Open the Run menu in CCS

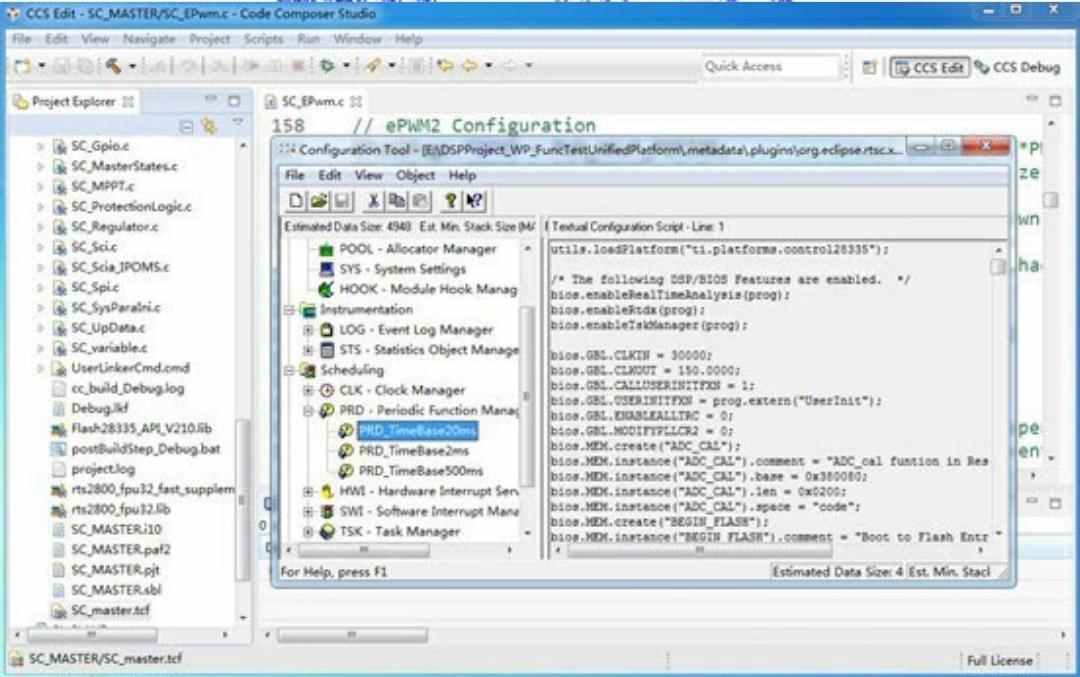[x=309, y=39]
